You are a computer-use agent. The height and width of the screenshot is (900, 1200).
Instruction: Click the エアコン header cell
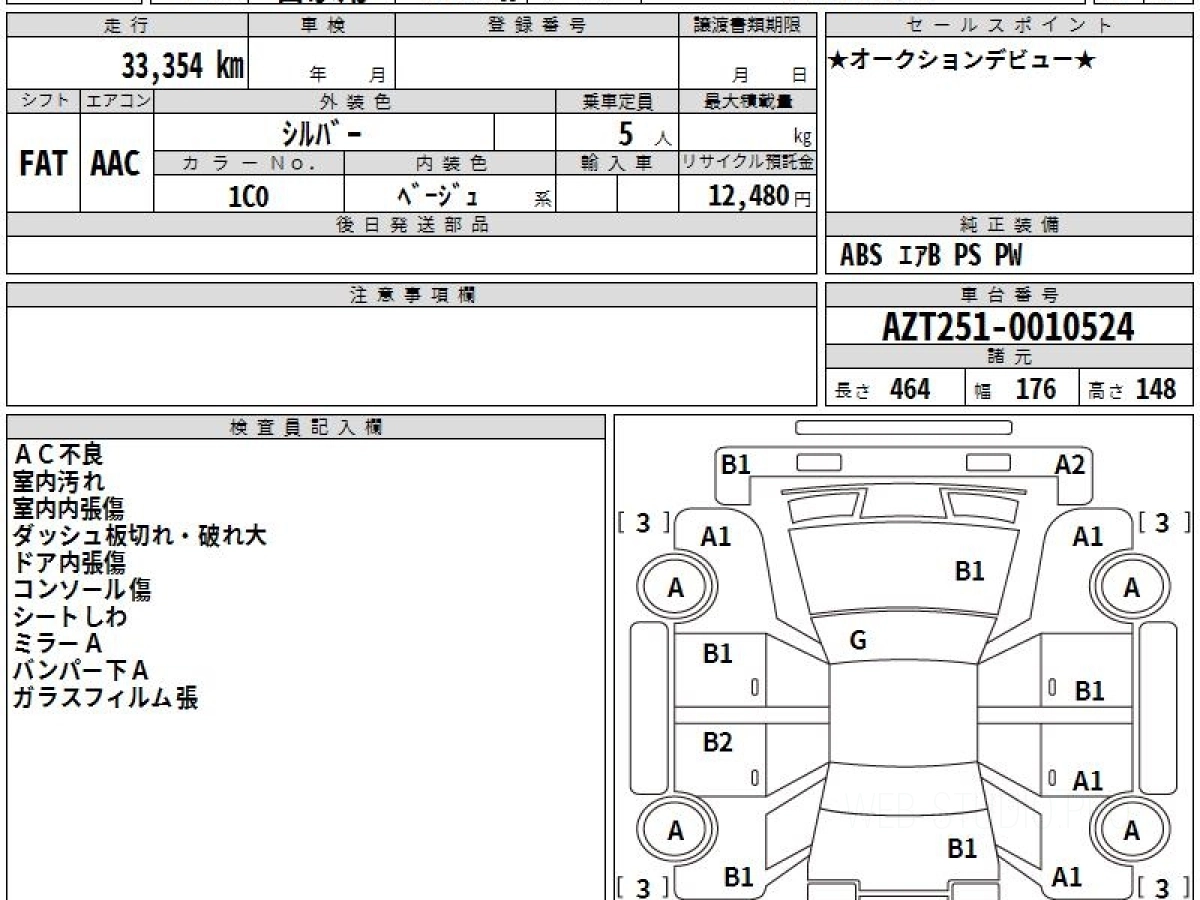tap(117, 101)
